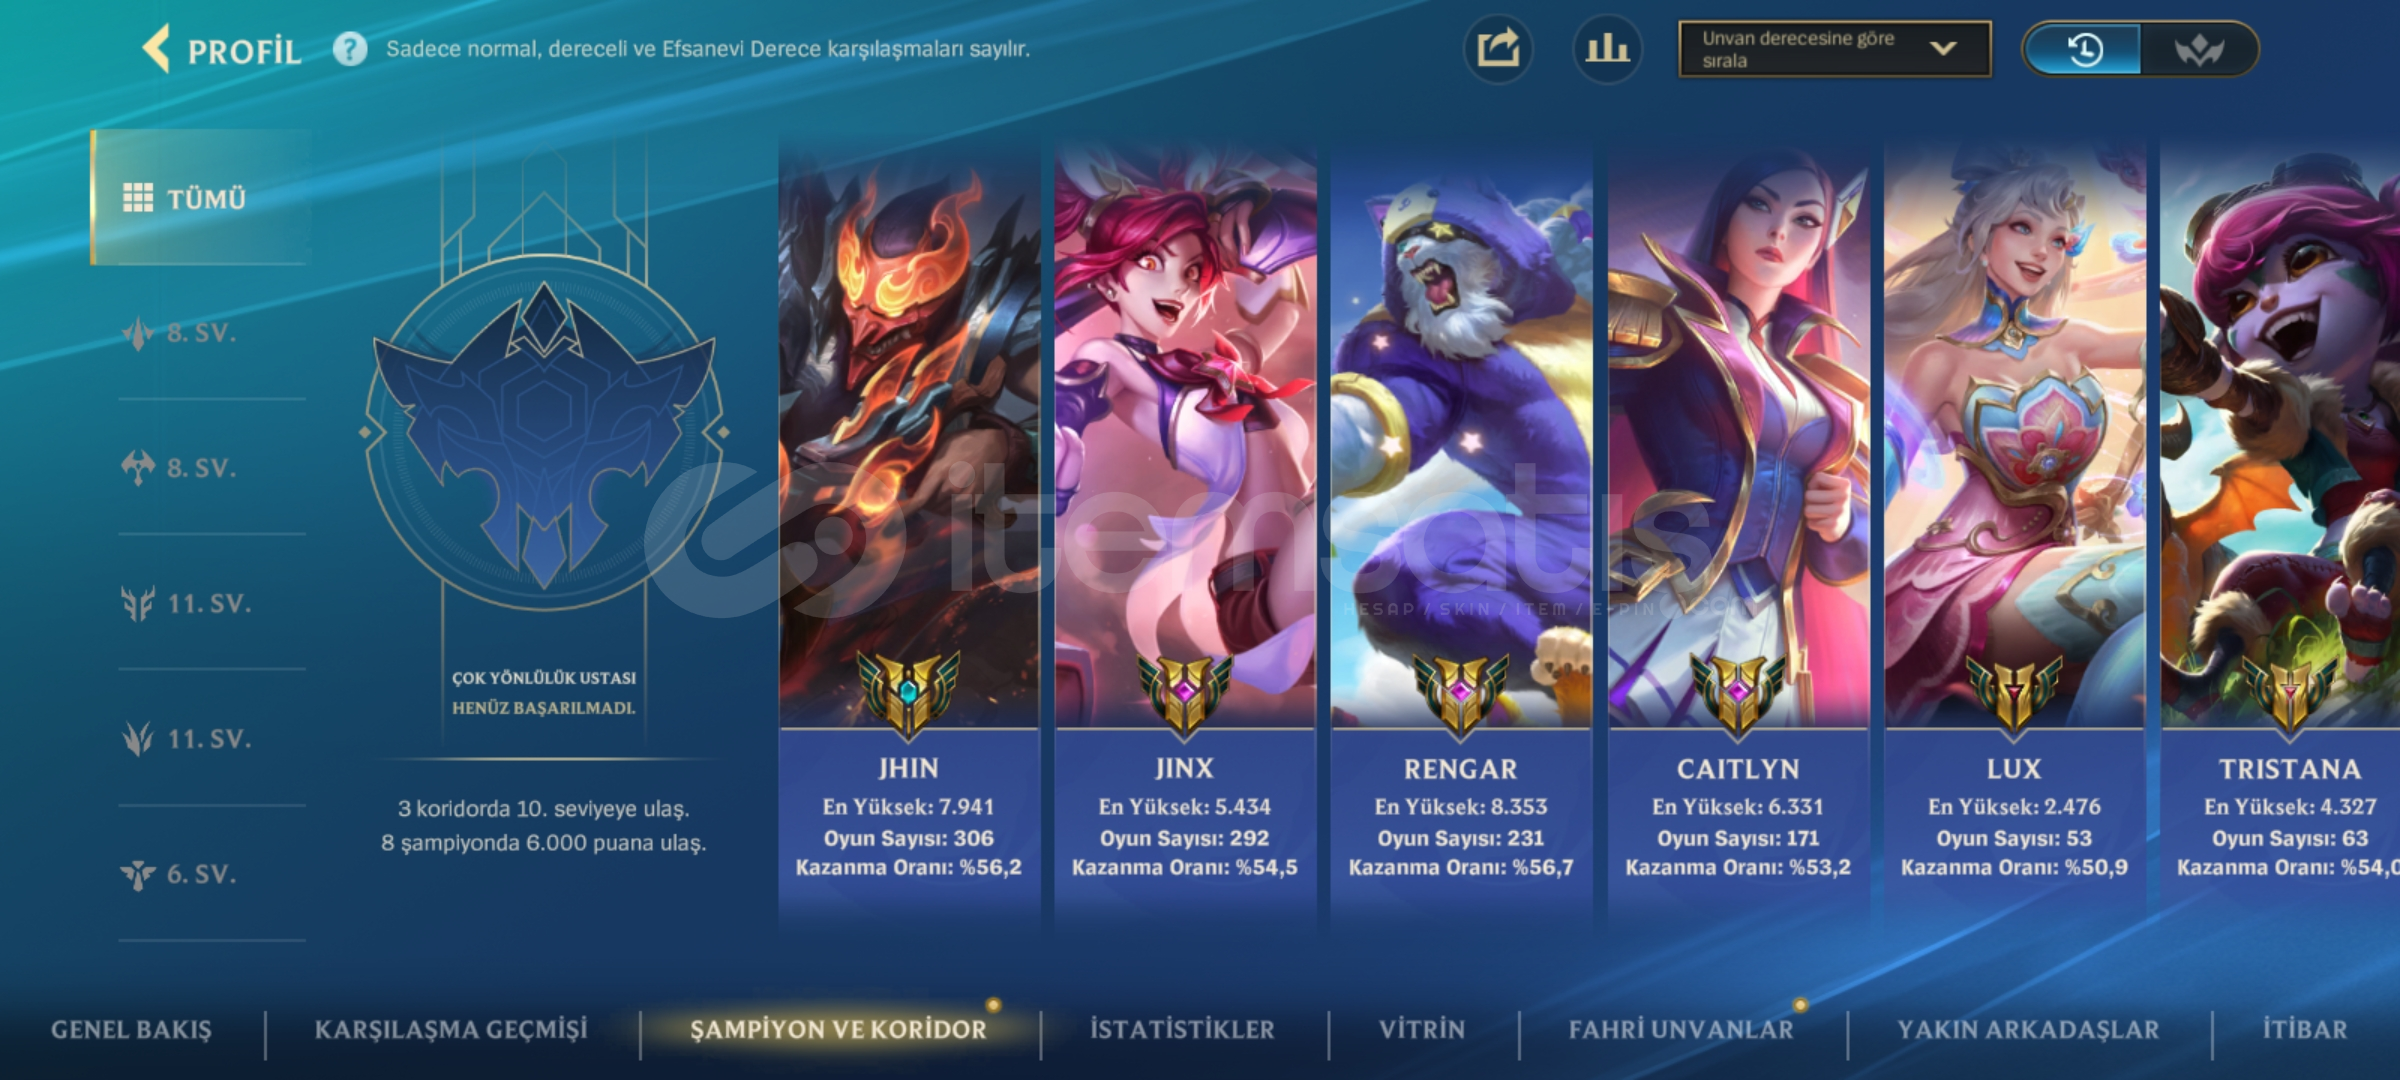Screen dimensions: 2400x1080
Task: Select the Tümü grid filter
Action: point(200,198)
